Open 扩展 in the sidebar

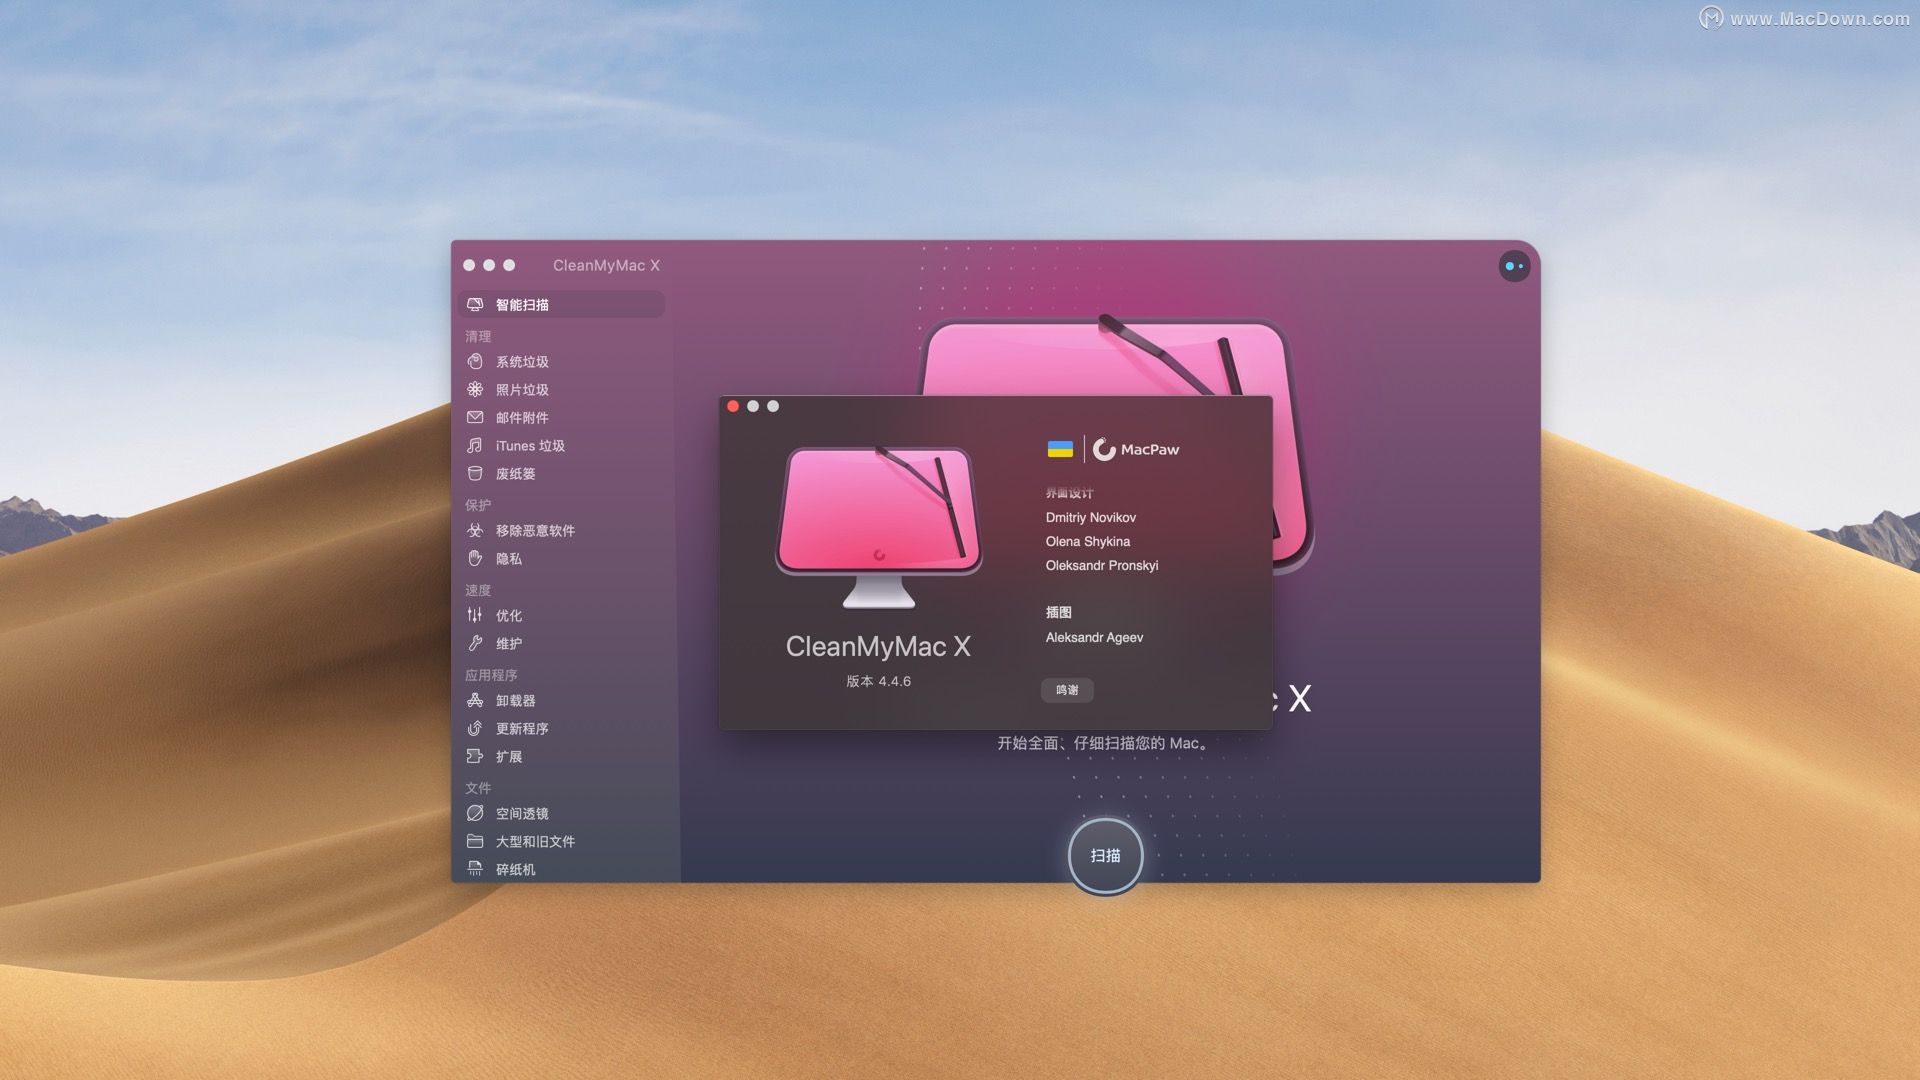click(x=561, y=756)
